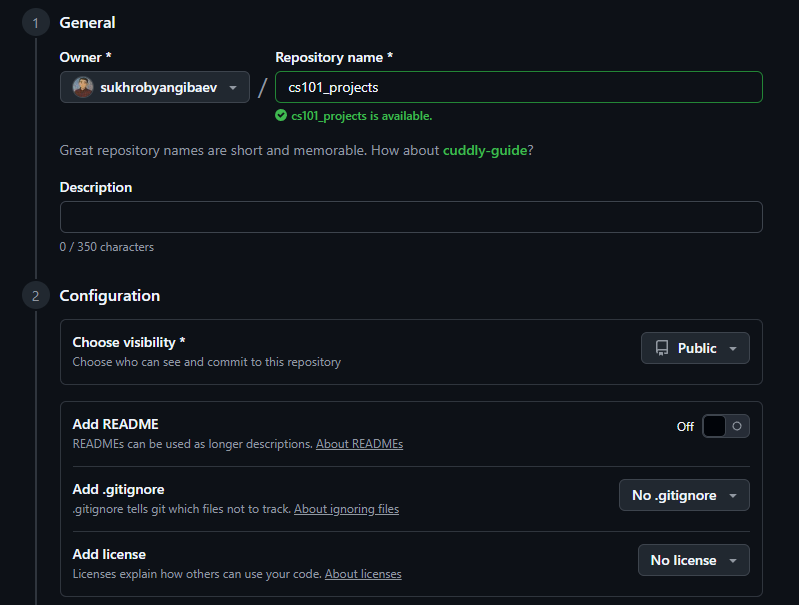Open the Public visibility dropdown
Viewport: 799px width, 605px height.
point(695,348)
